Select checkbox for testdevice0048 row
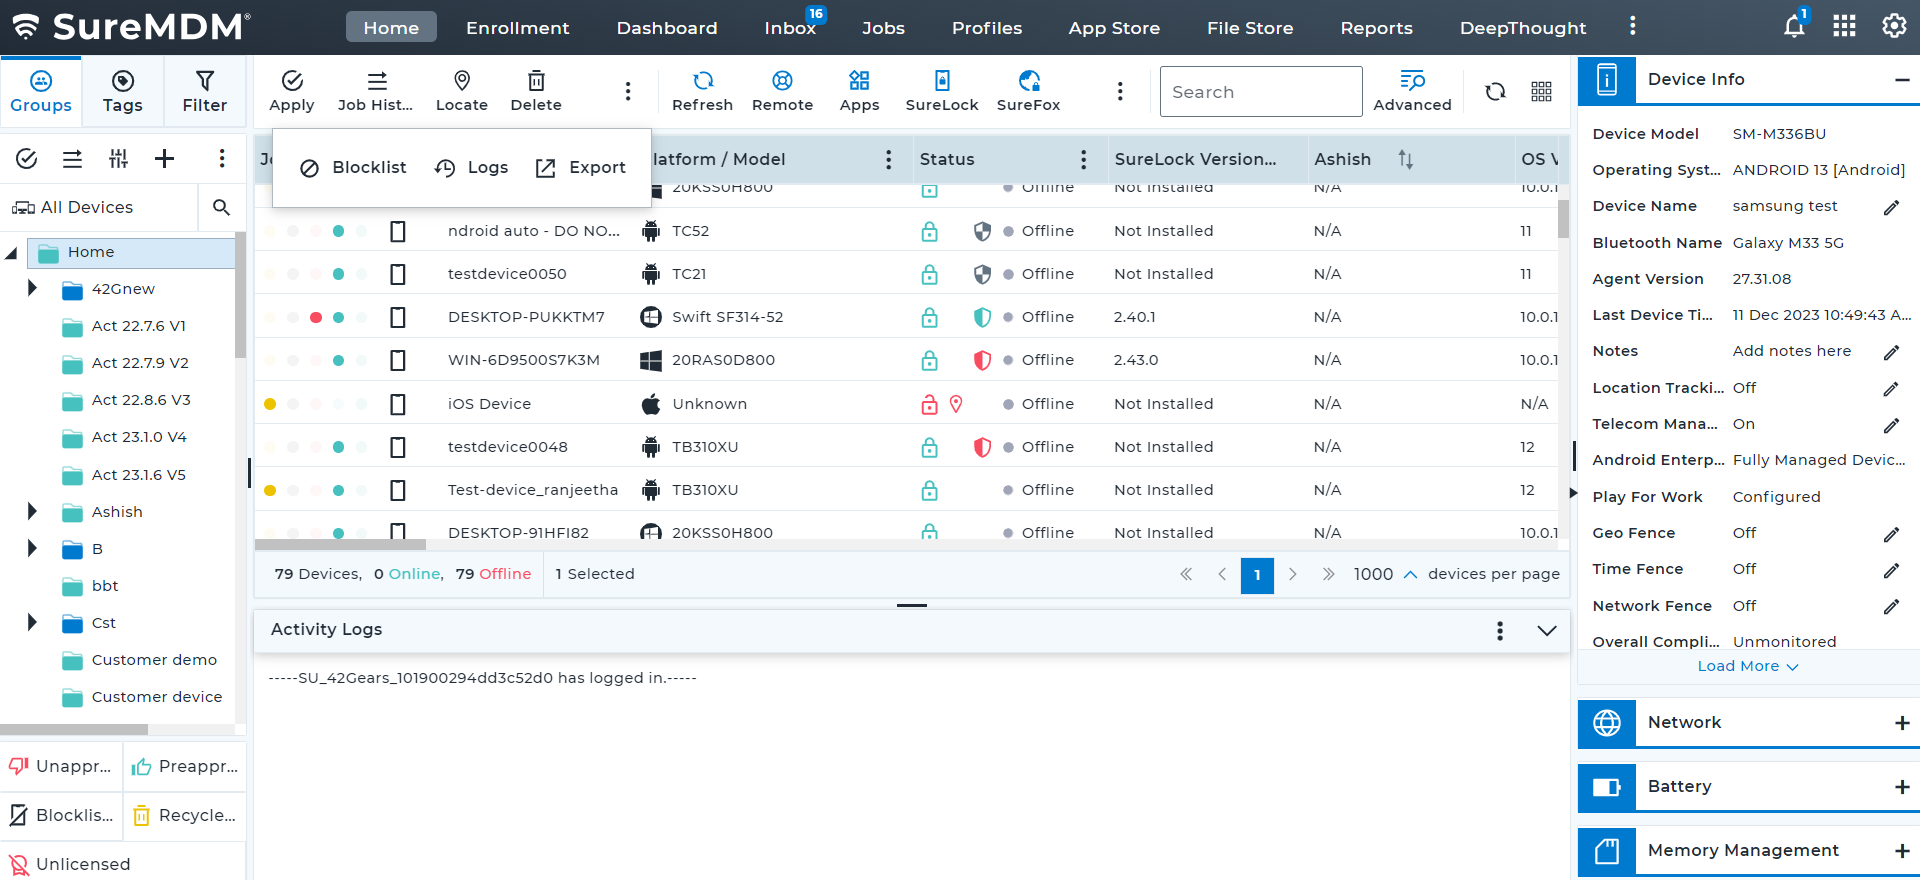1920x880 pixels. pyautogui.click(x=398, y=447)
